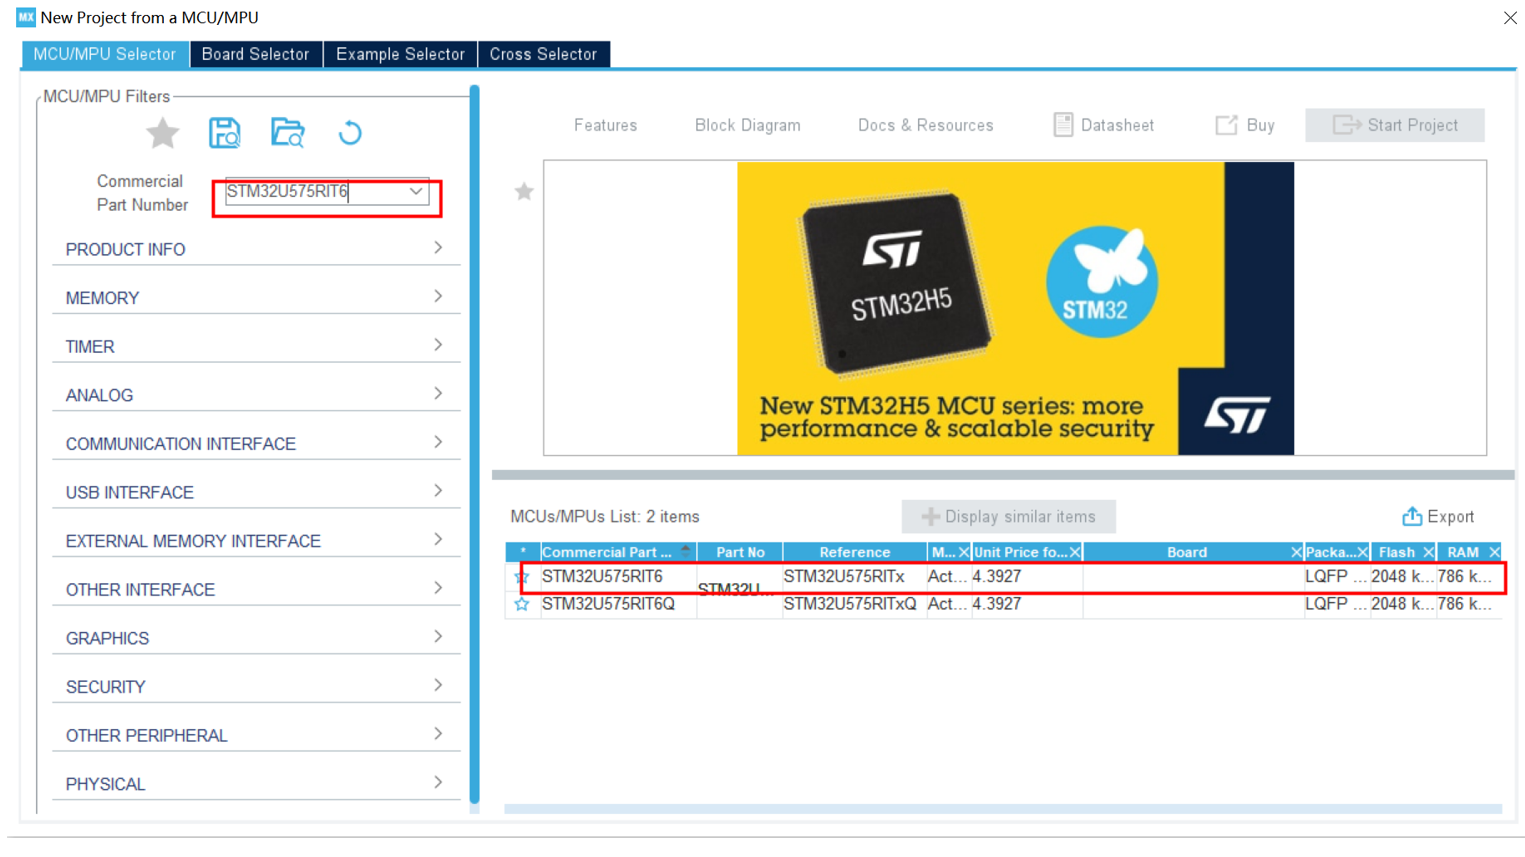
Task: Expand the ANALOG filter section
Action: tap(256, 395)
